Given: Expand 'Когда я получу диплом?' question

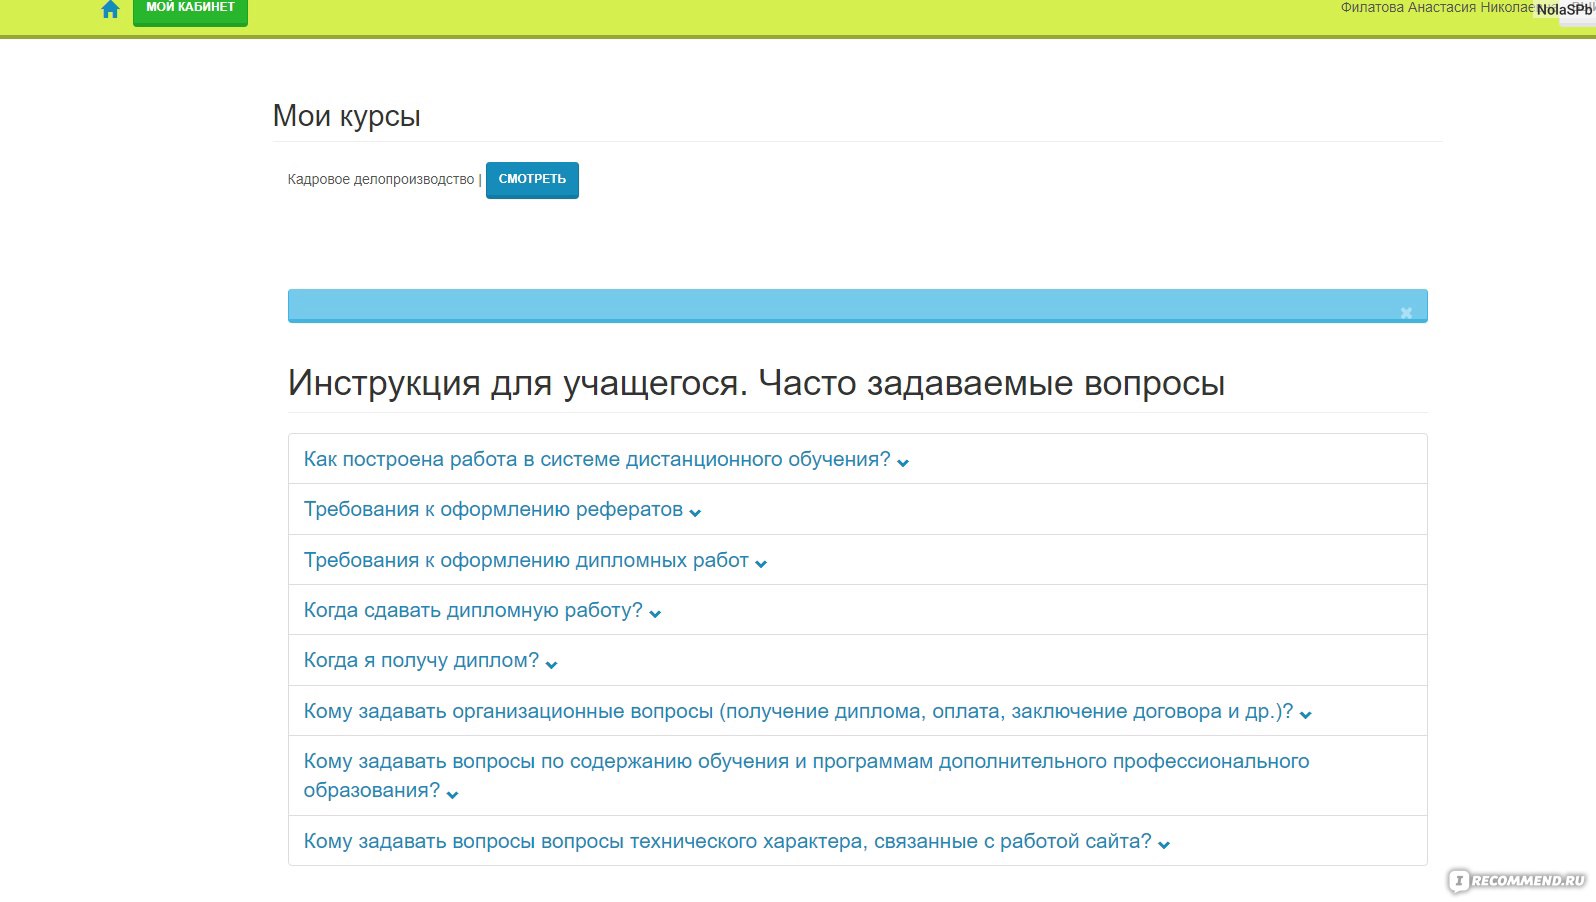Looking at the screenshot, I should point(430,660).
